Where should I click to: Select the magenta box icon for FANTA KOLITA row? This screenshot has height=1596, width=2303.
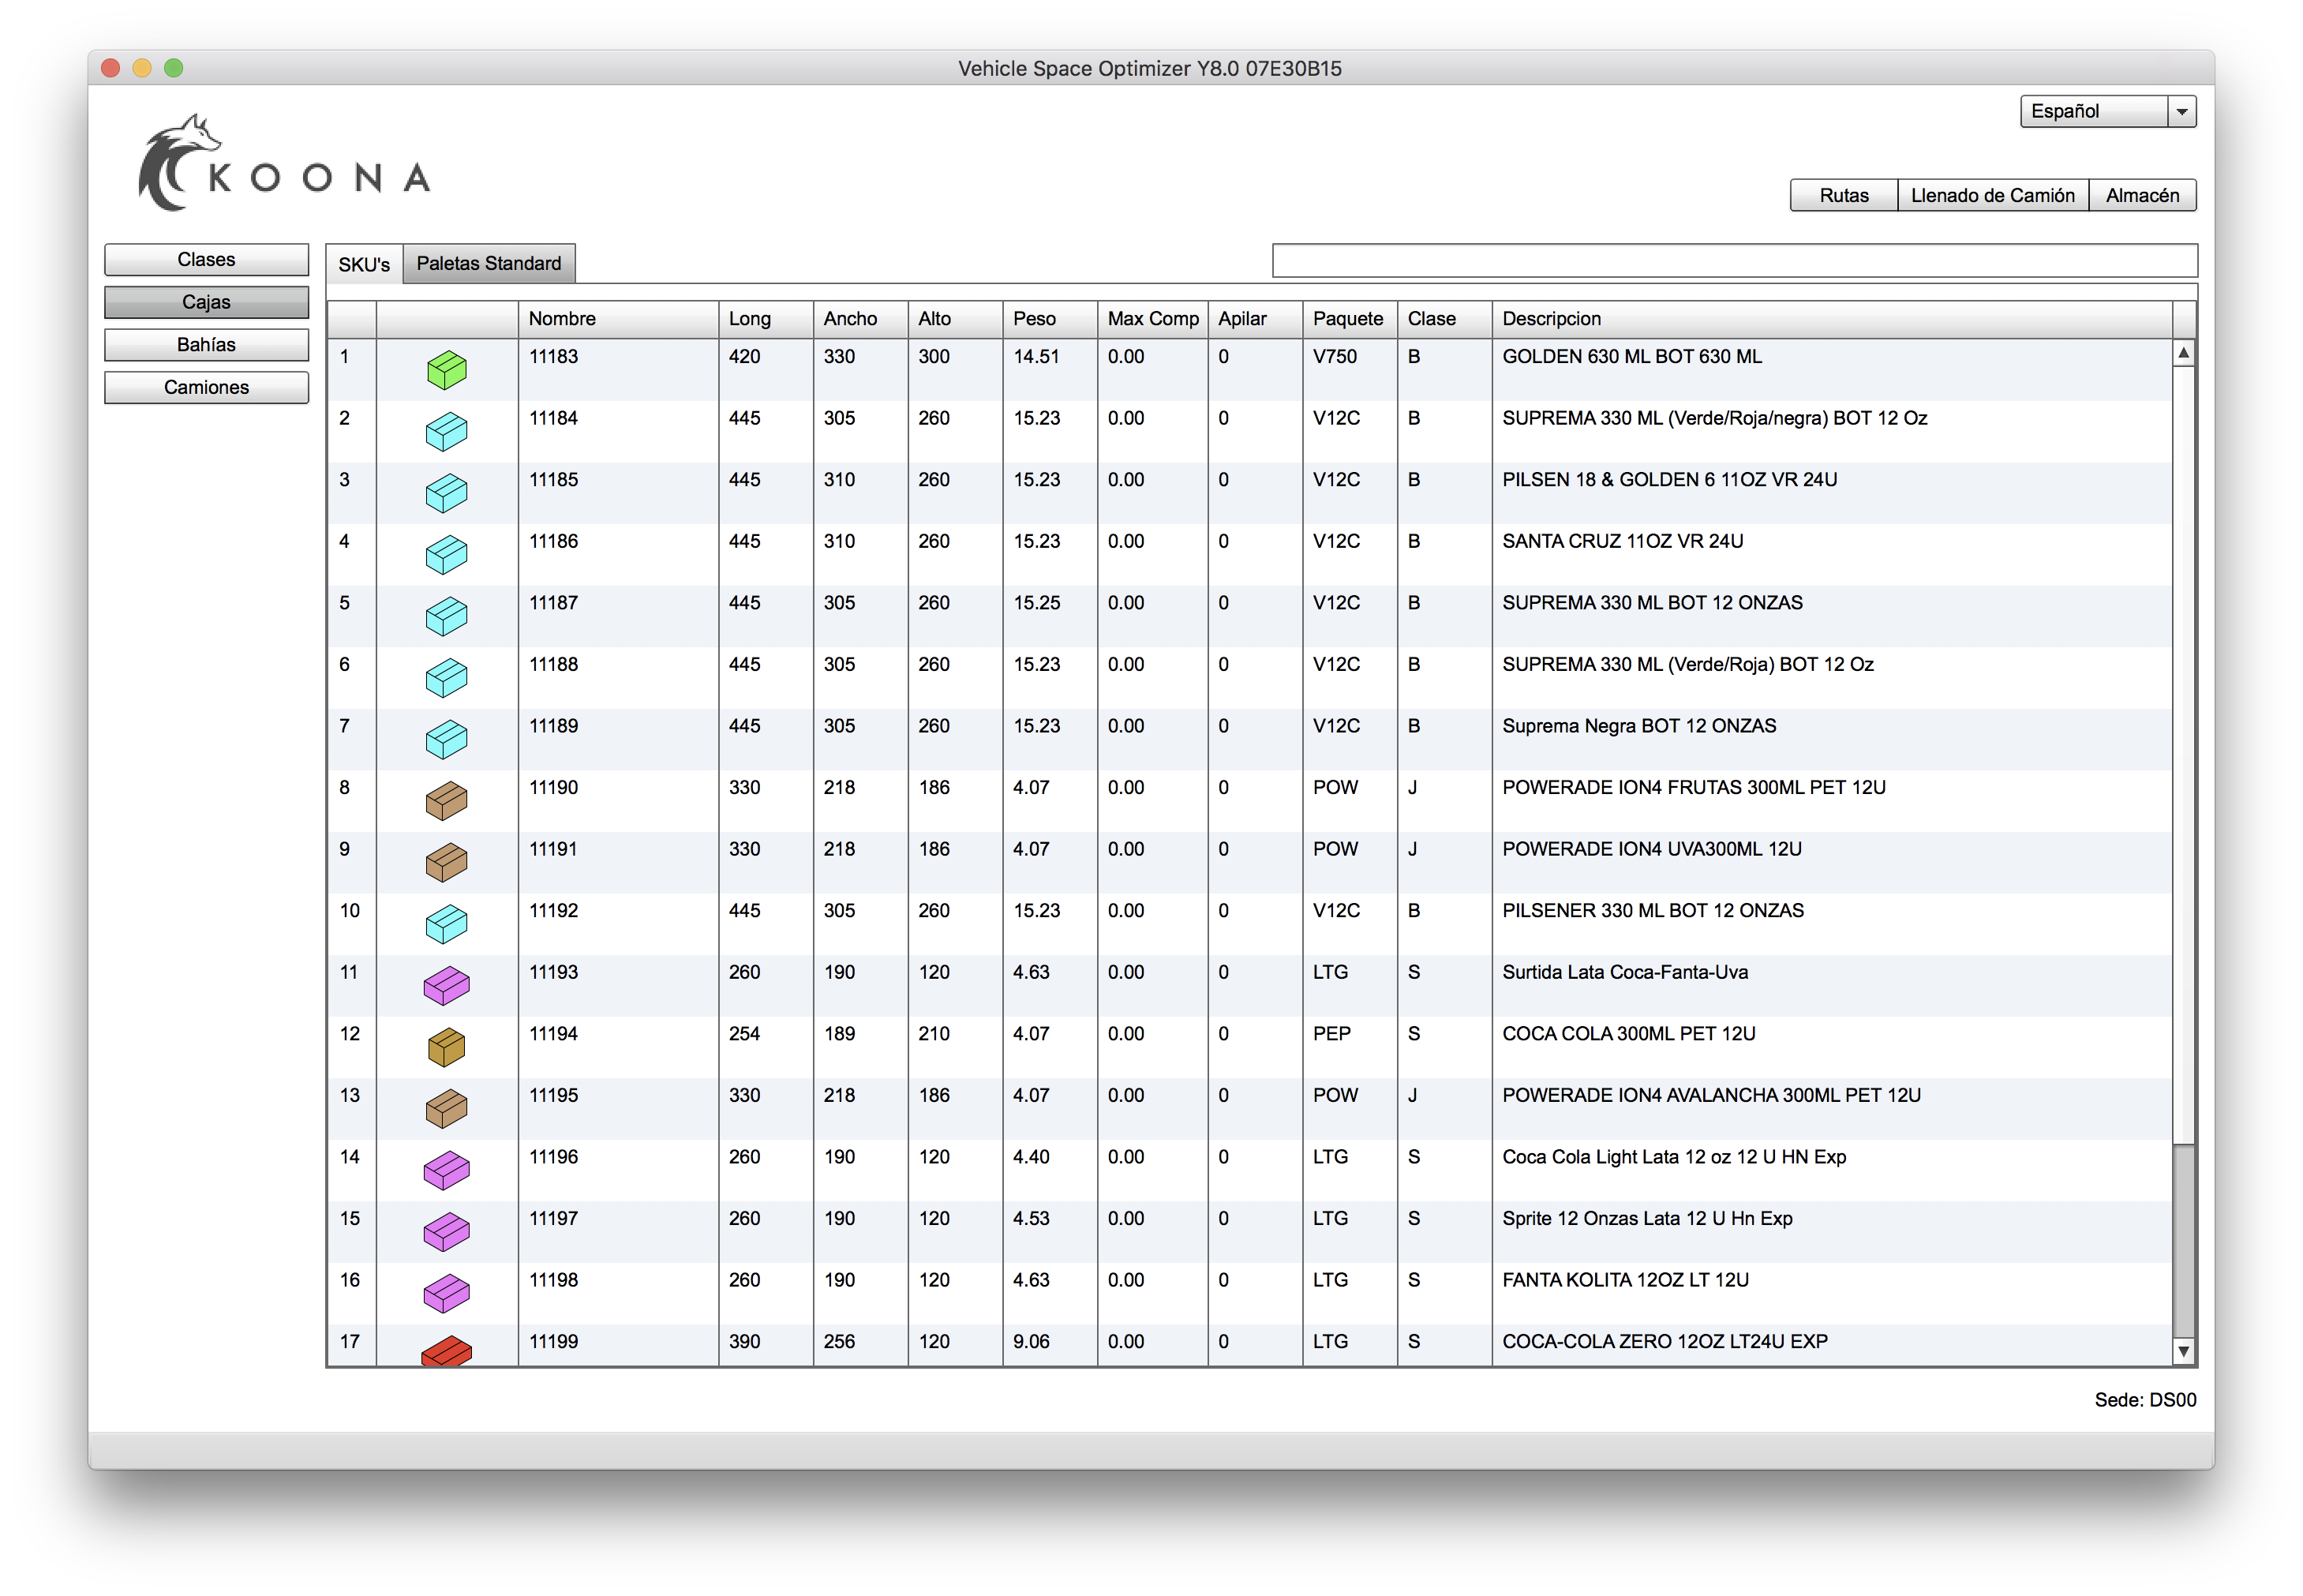point(446,1294)
